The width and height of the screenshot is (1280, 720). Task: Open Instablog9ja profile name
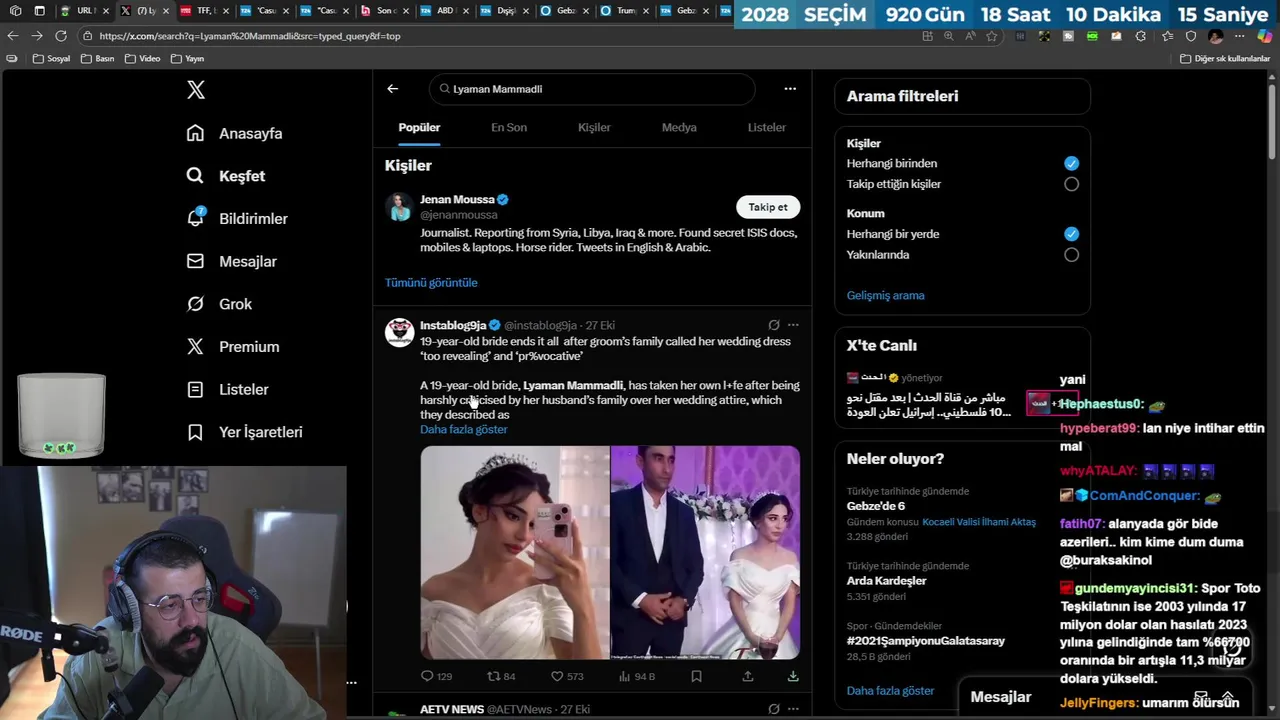453,325
